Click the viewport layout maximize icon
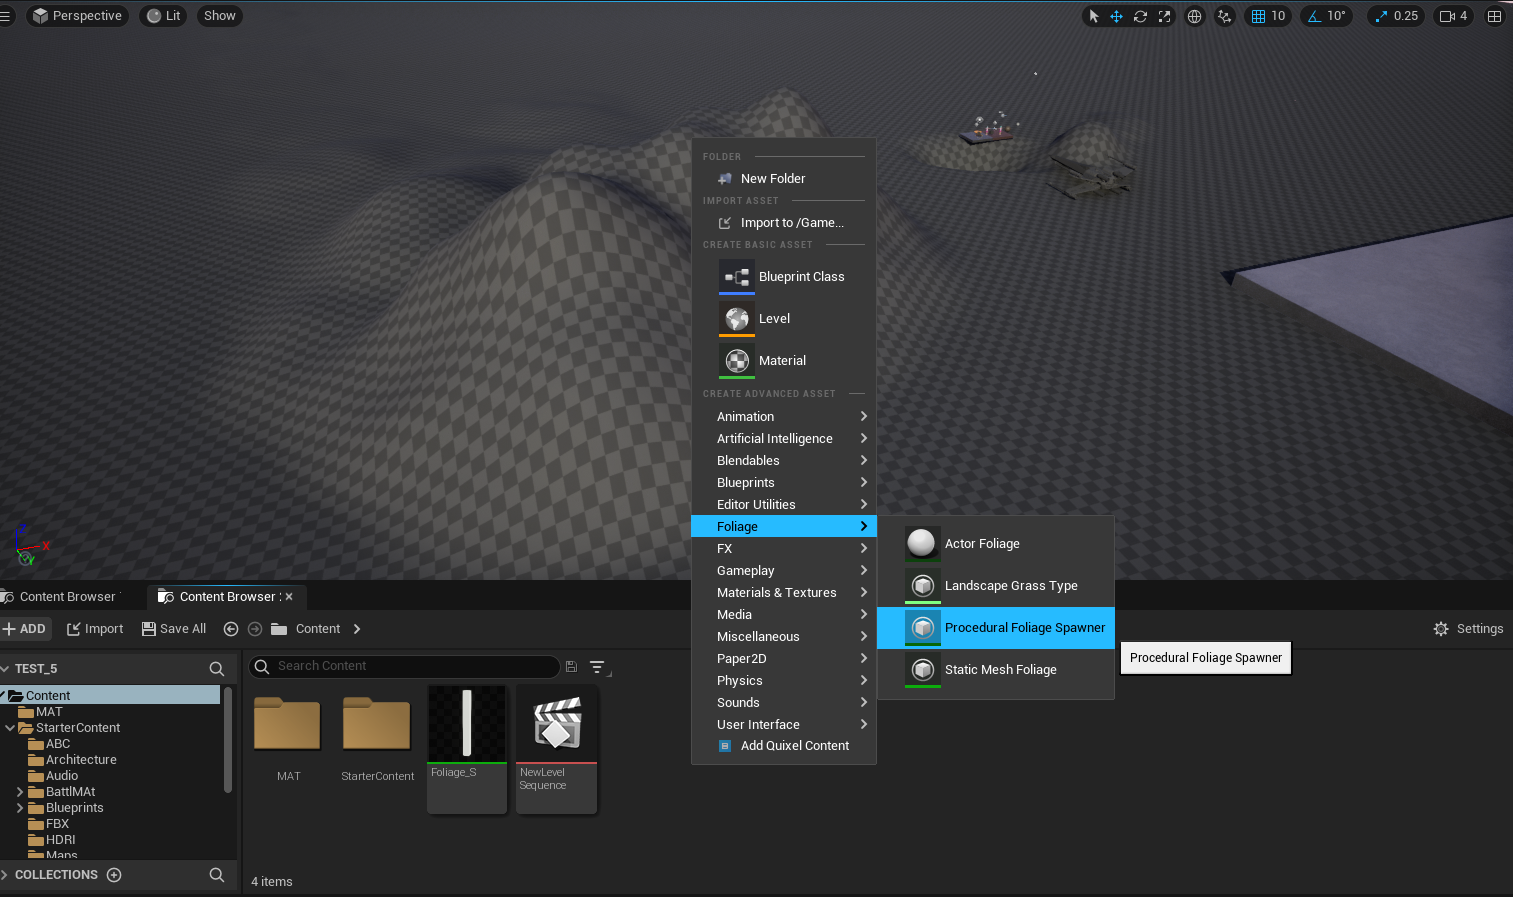The height and width of the screenshot is (897, 1513). click(x=1494, y=16)
